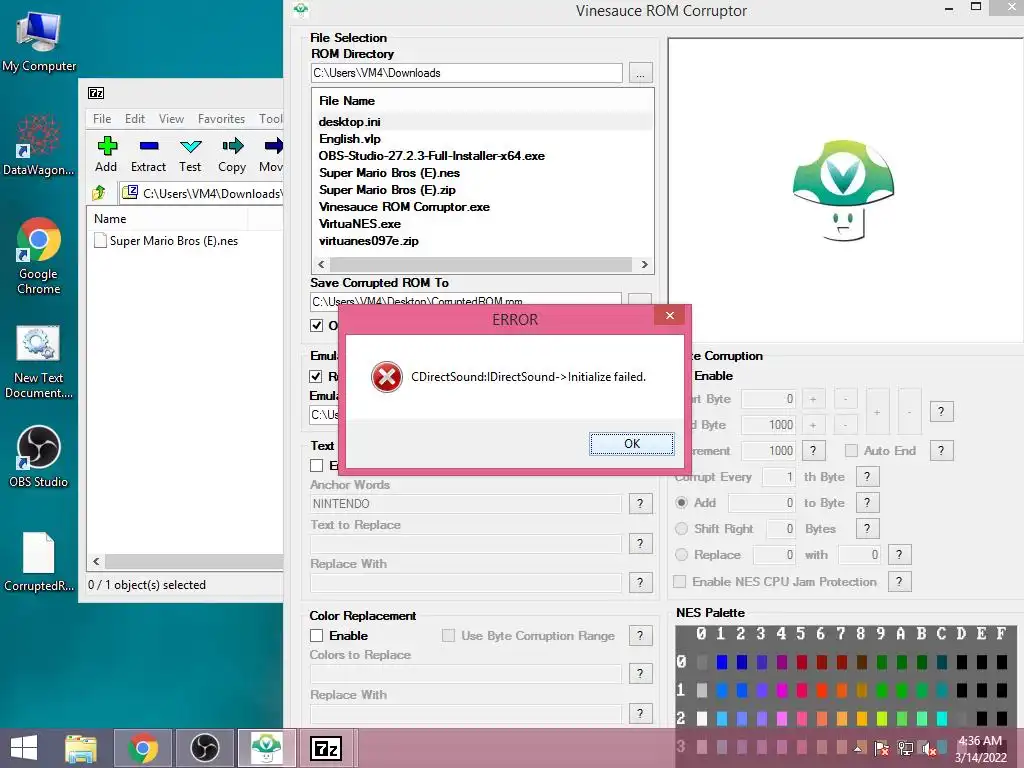Open 7-Zip Favorites menu
The width and height of the screenshot is (1024, 768).
click(x=221, y=119)
